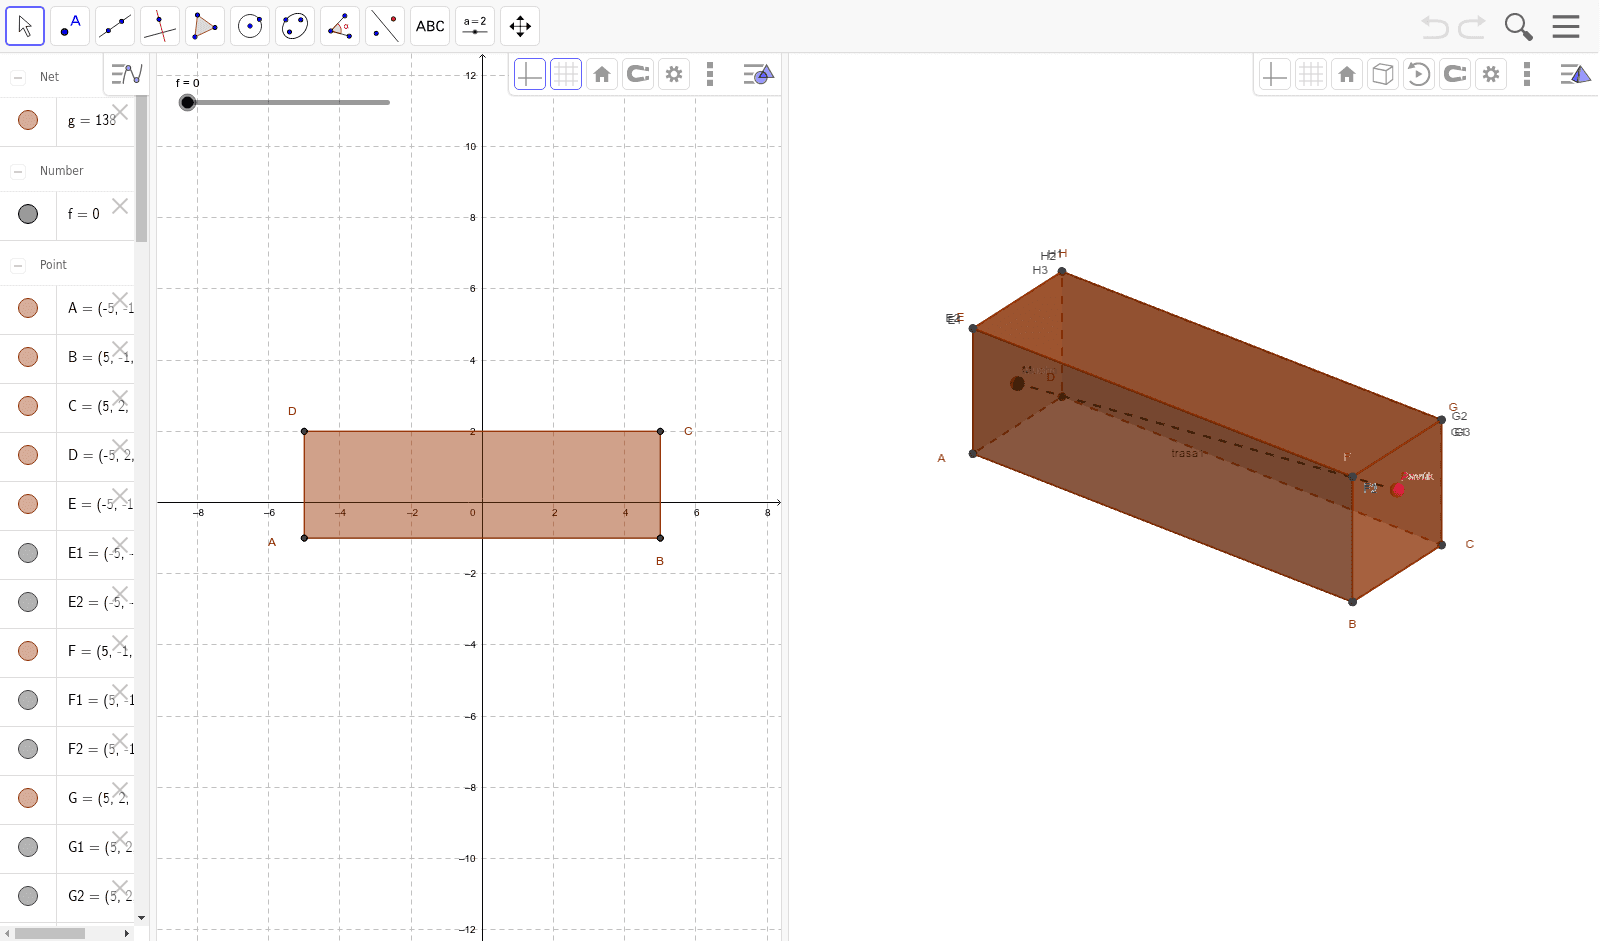Open 3D view three-dot menu
Viewport: 1600px width, 943px height.
click(1527, 74)
